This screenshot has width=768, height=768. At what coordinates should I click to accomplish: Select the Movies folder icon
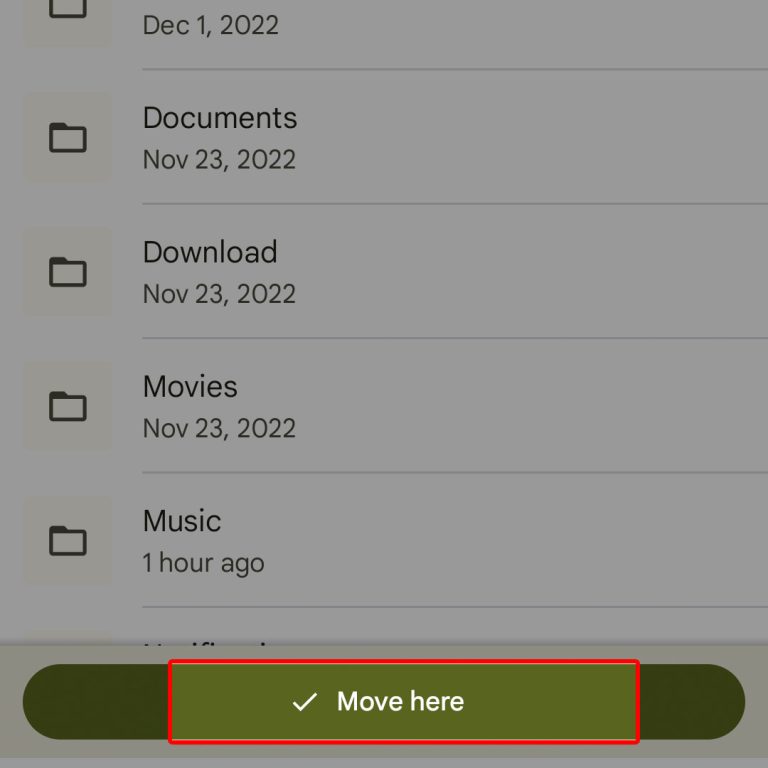68,407
